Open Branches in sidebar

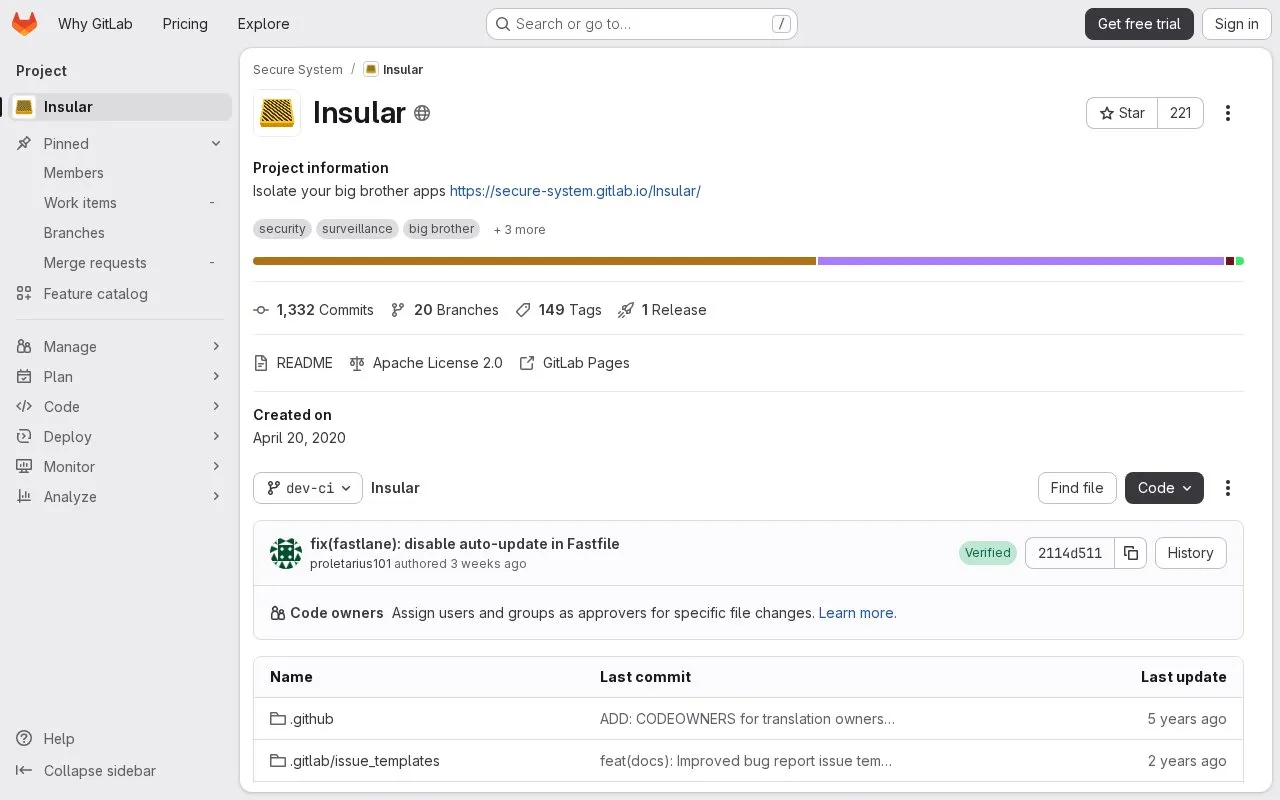pyautogui.click(x=120, y=233)
